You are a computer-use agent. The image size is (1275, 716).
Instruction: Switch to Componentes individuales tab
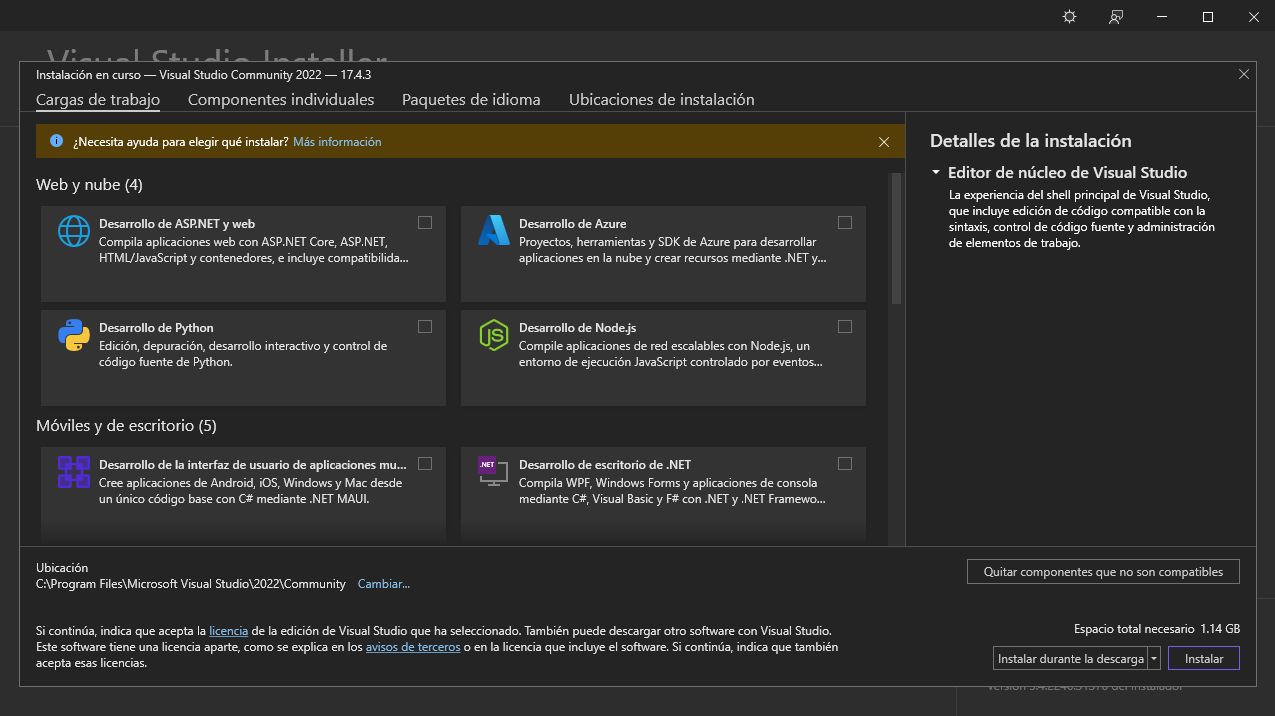pyautogui.click(x=281, y=100)
